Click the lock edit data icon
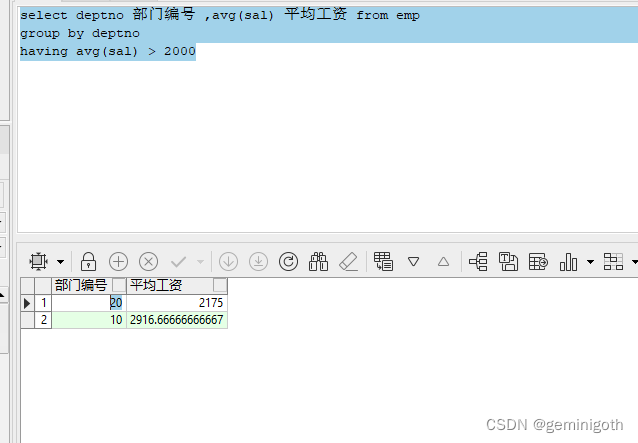Image resolution: width=638 pixels, height=443 pixels. (x=88, y=261)
